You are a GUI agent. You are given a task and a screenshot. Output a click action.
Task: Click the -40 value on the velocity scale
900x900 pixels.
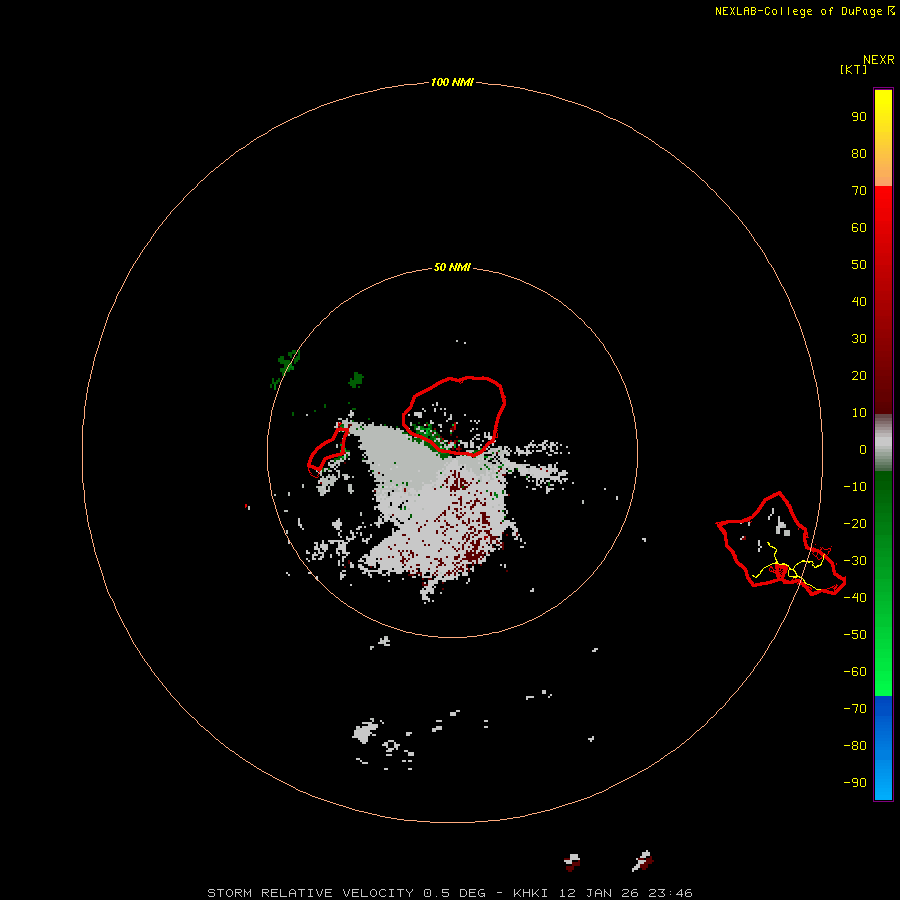click(855, 598)
